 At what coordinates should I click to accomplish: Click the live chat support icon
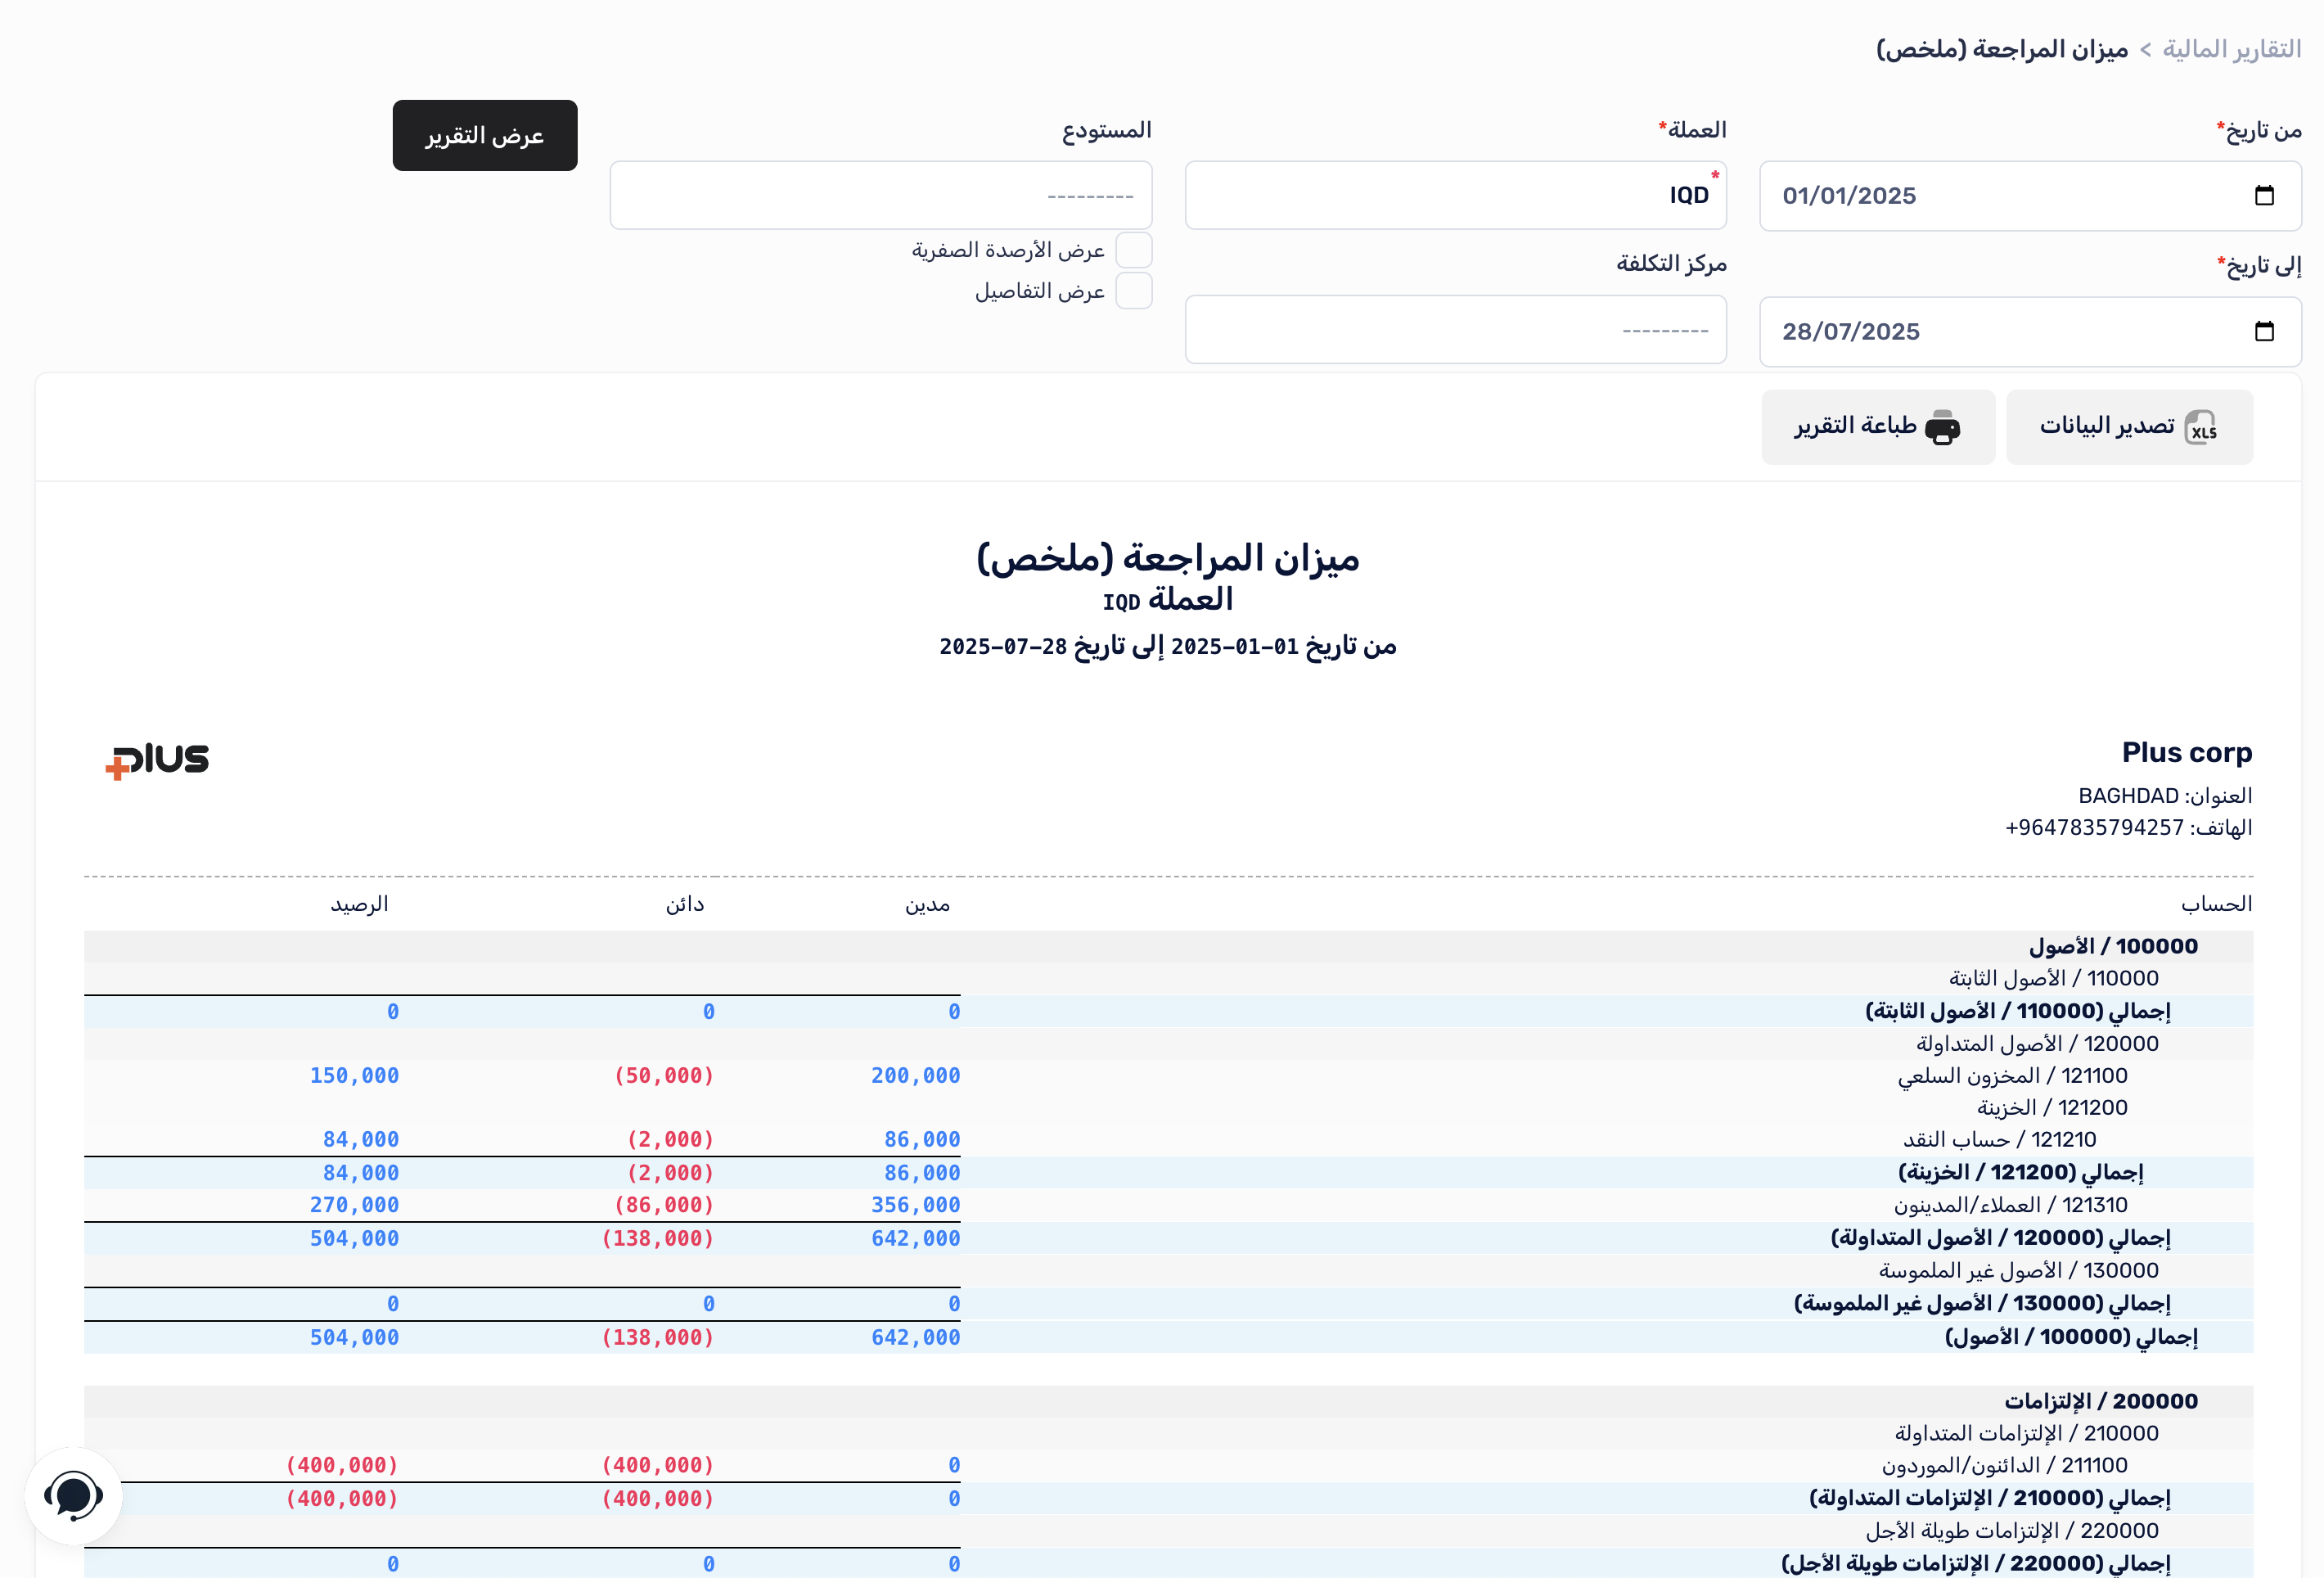pos(73,1496)
